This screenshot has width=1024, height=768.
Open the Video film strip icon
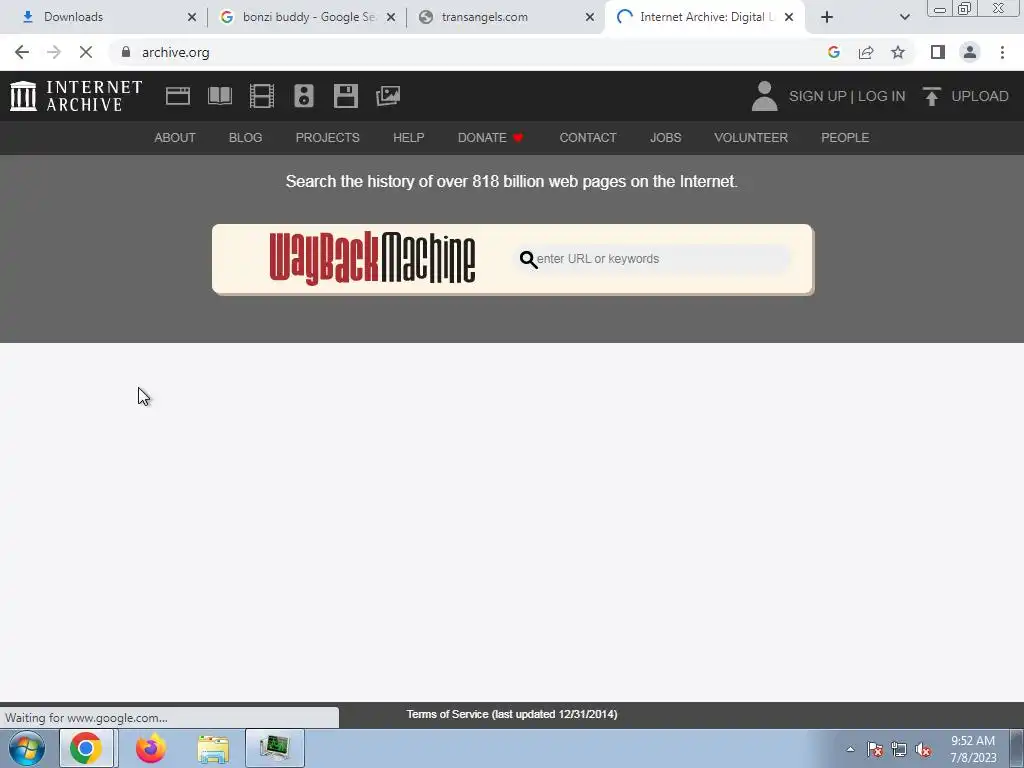(x=262, y=96)
